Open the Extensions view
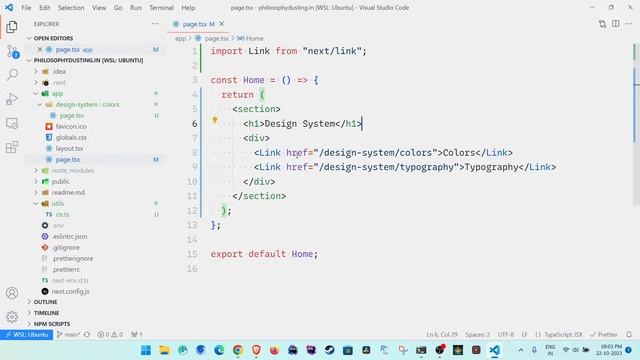Image resolution: width=640 pixels, height=360 pixels. [x=12, y=147]
